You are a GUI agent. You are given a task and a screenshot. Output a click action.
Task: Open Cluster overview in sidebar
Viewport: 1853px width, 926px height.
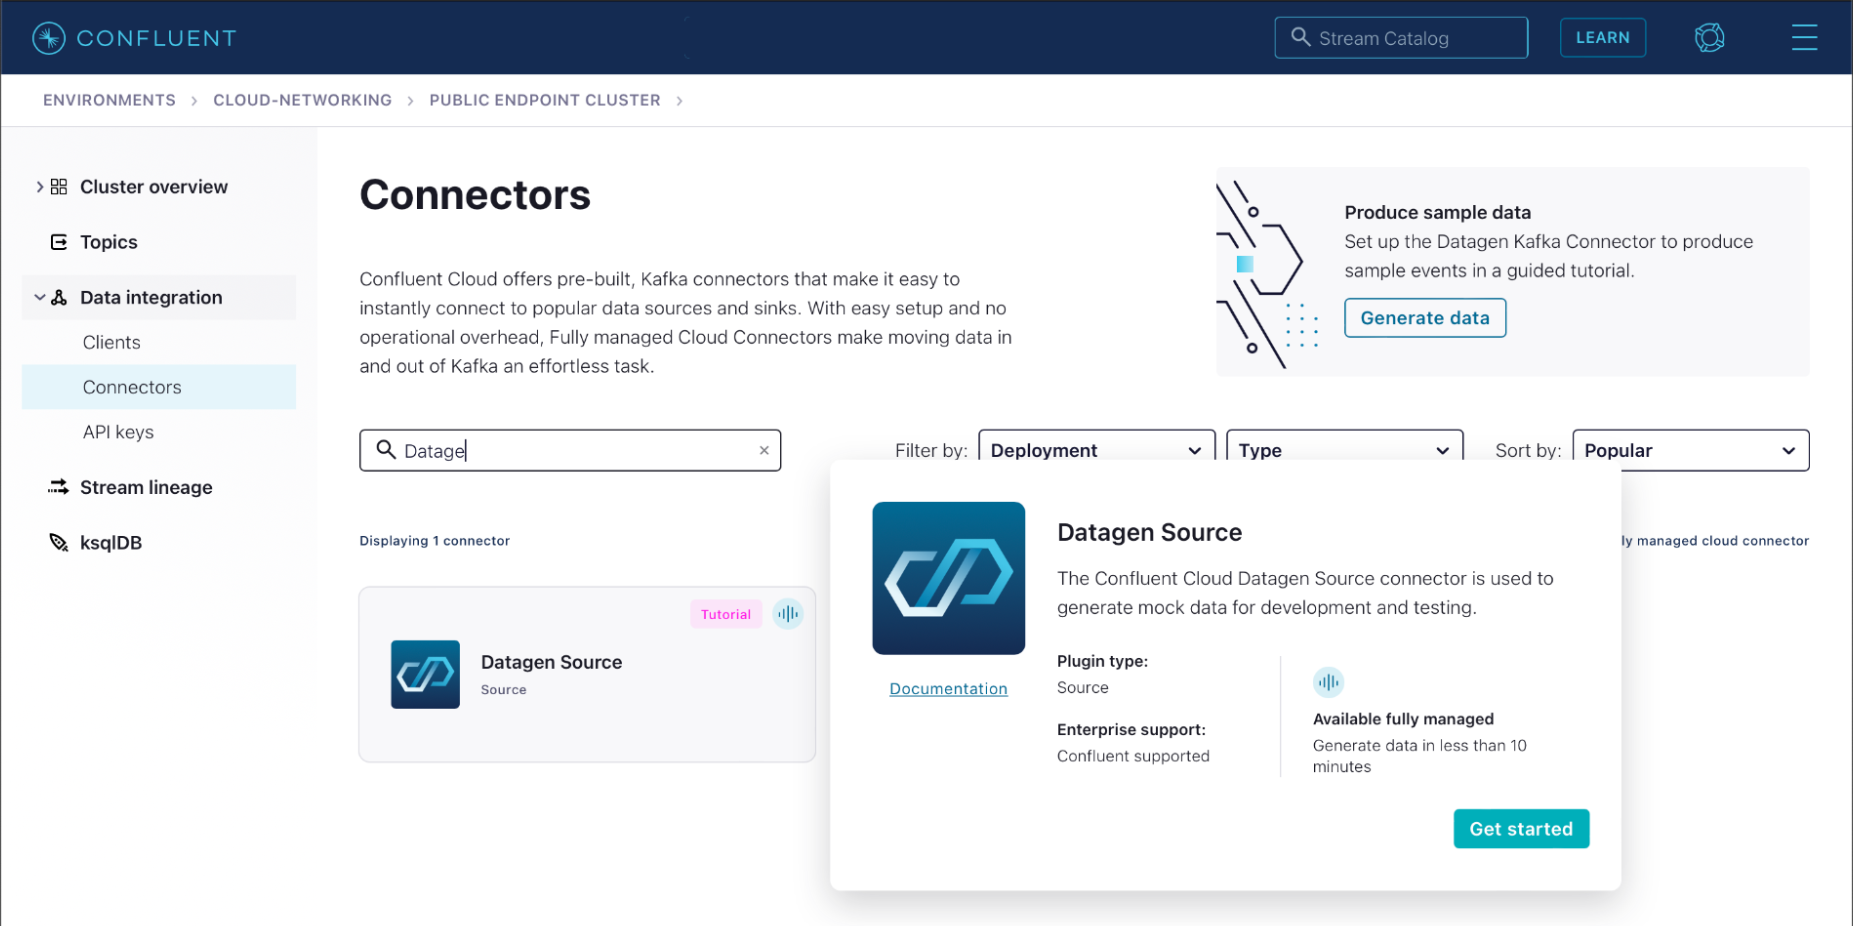[154, 187]
